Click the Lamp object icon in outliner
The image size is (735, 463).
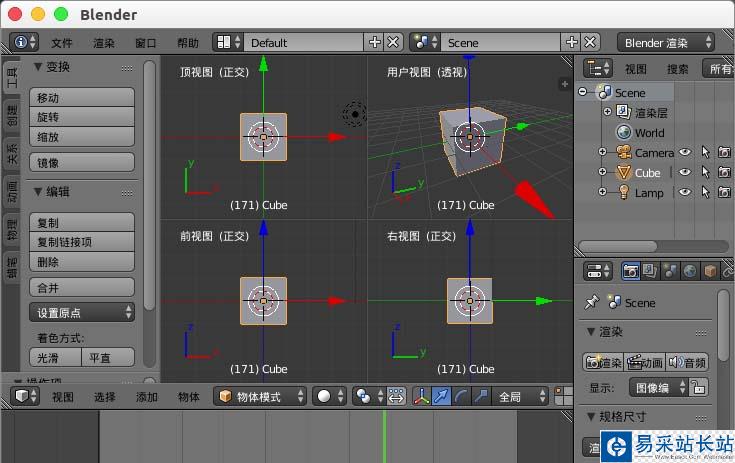[x=623, y=192]
